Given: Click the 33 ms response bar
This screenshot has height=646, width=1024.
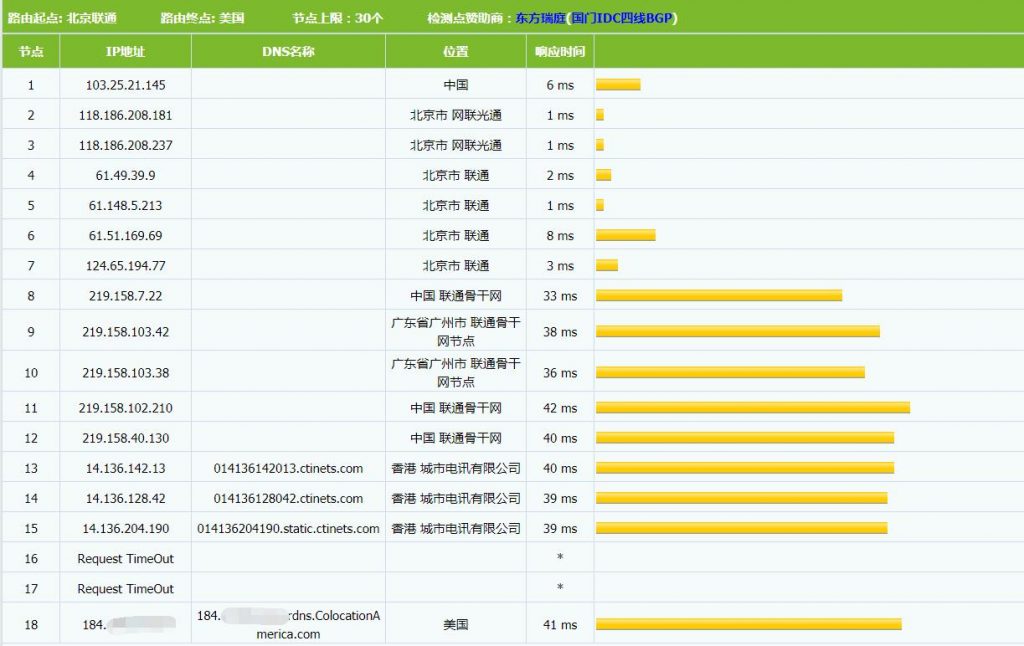Looking at the screenshot, I should coord(719,296).
